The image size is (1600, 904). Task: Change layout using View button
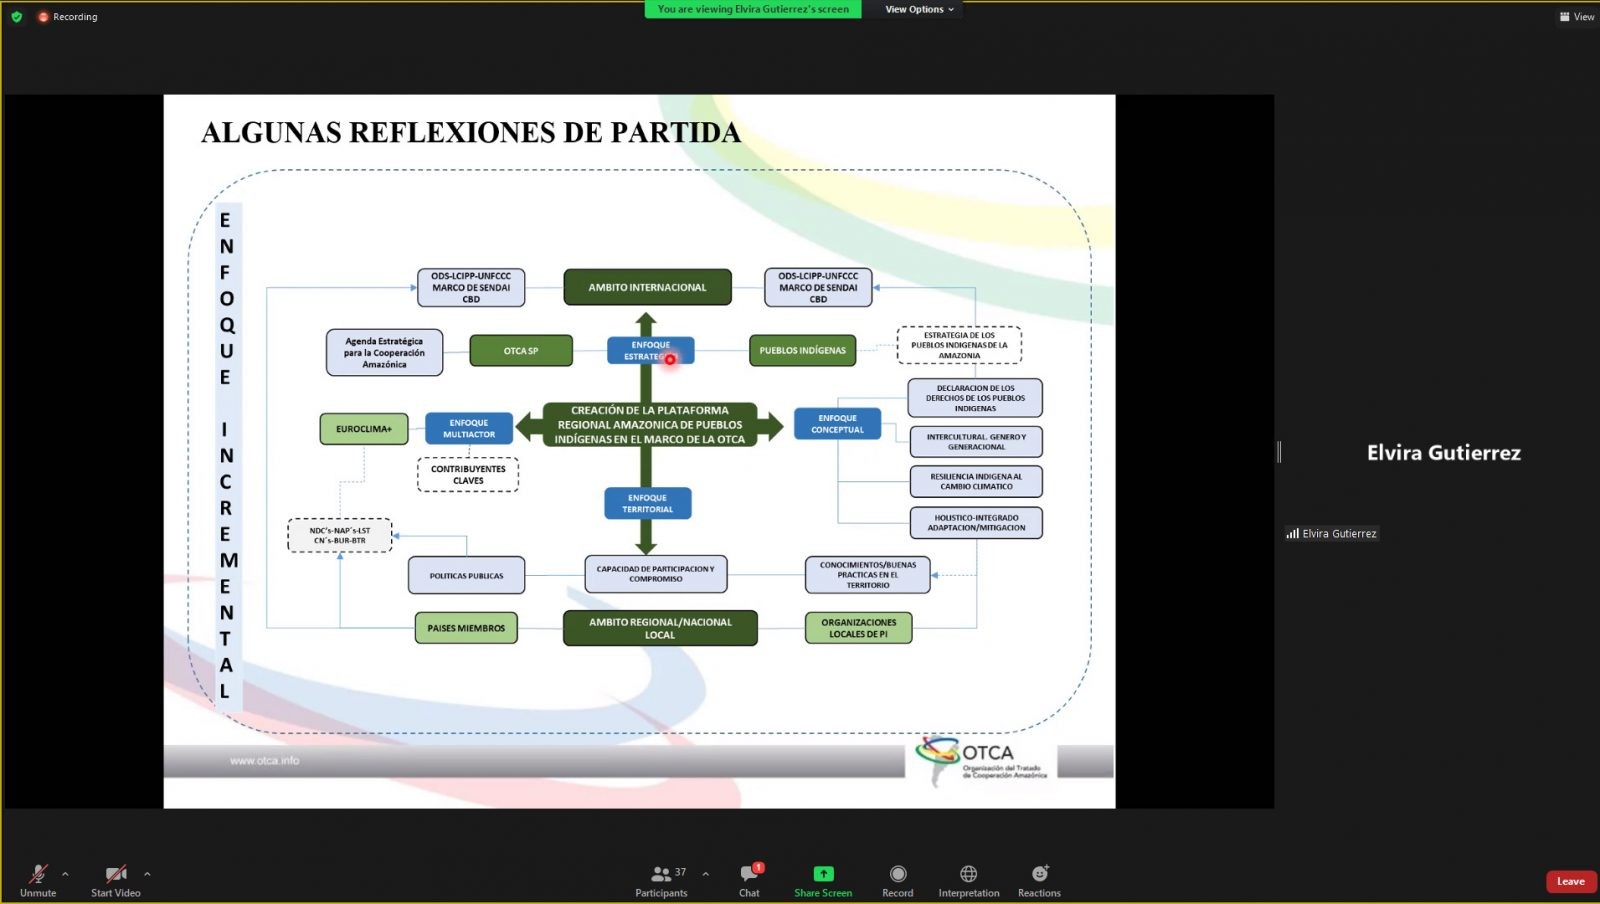[x=1577, y=17]
